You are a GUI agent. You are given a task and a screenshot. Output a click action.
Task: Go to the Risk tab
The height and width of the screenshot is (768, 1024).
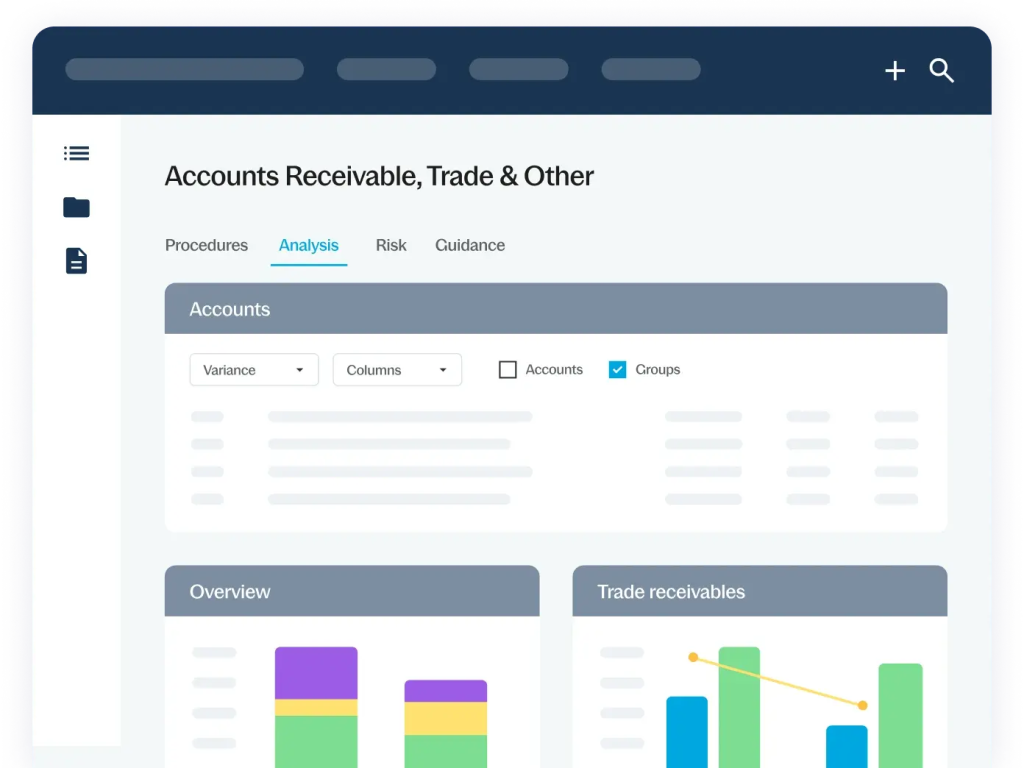coord(391,245)
